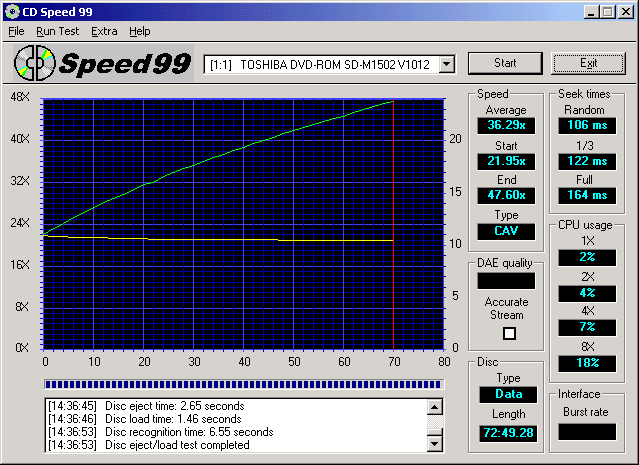Image resolution: width=639 pixels, height=465 pixels.
Task: Click the CD Speed 99 title bar icon
Action: (x=11, y=11)
